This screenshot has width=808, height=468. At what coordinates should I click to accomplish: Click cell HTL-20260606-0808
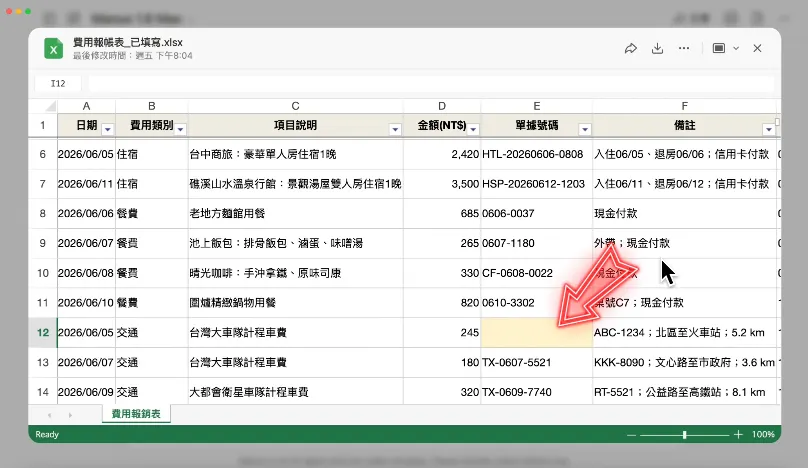point(536,154)
